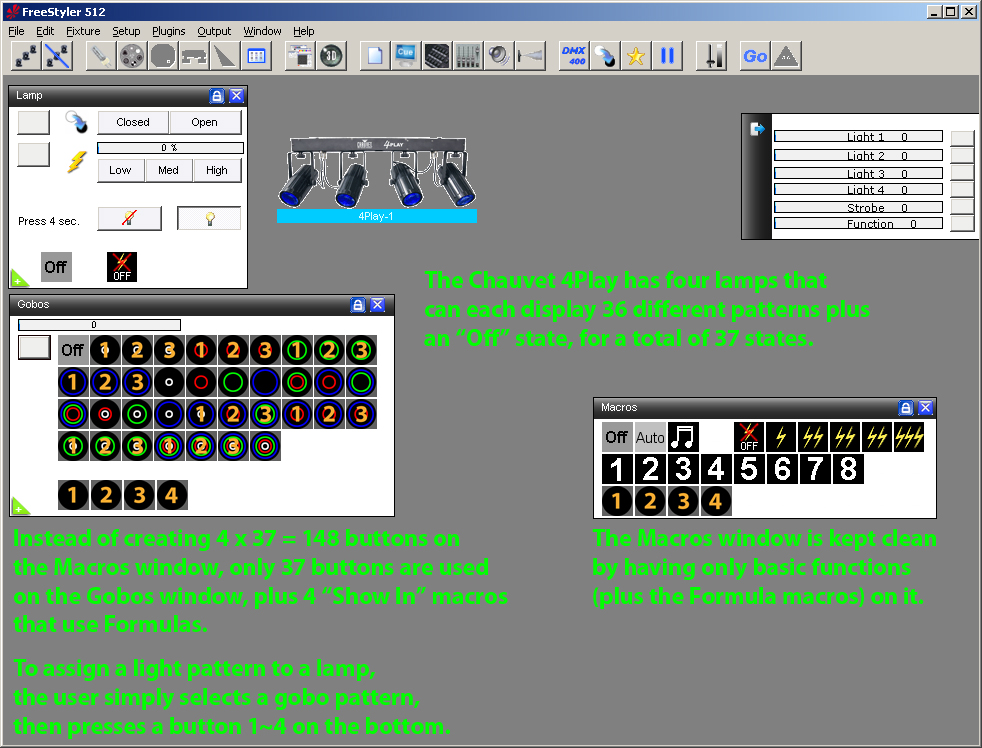Click the 4Play-1 fixture image
This screenshot has height=748, width=982.
[376, 173]
